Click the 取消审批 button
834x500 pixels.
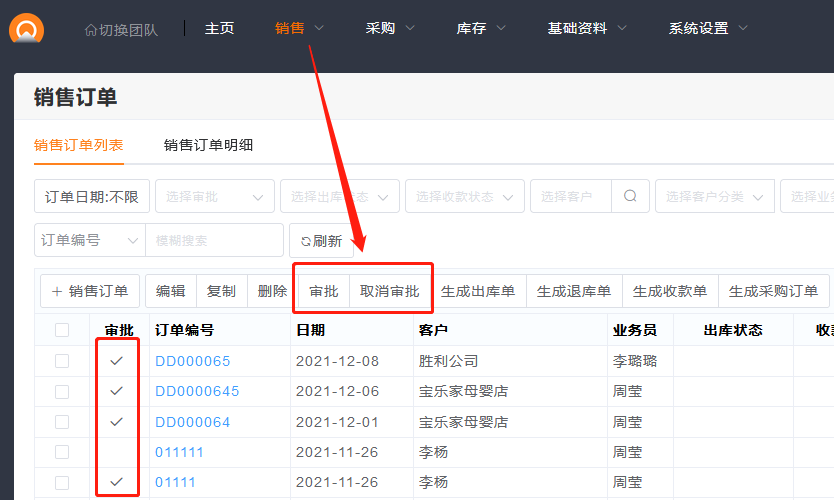[390, 291]
